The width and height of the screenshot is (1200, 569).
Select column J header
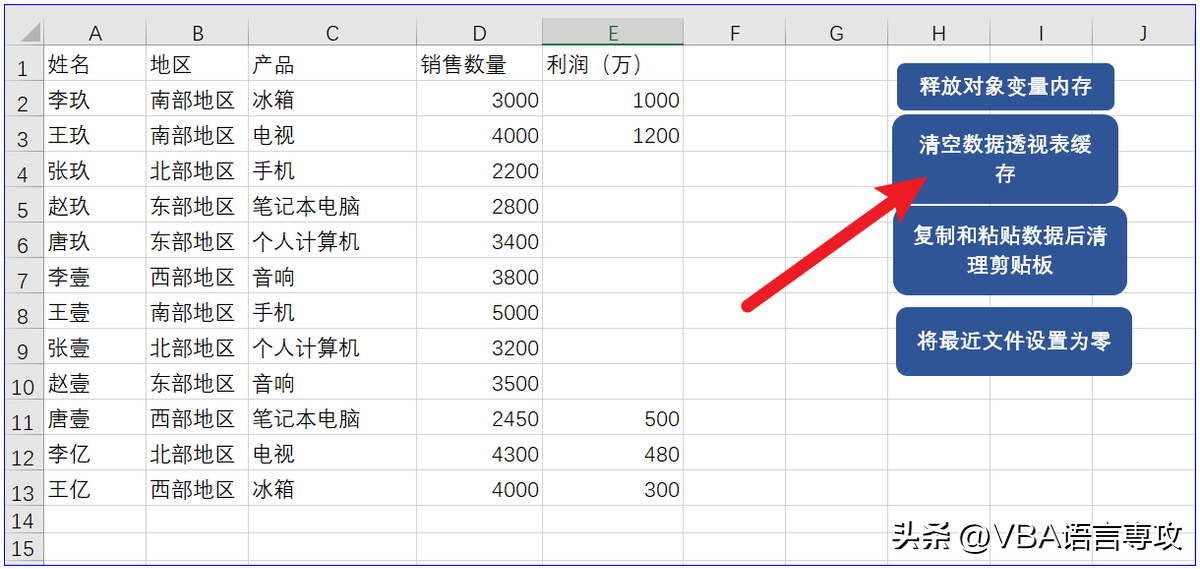[x=1143, y=33]
